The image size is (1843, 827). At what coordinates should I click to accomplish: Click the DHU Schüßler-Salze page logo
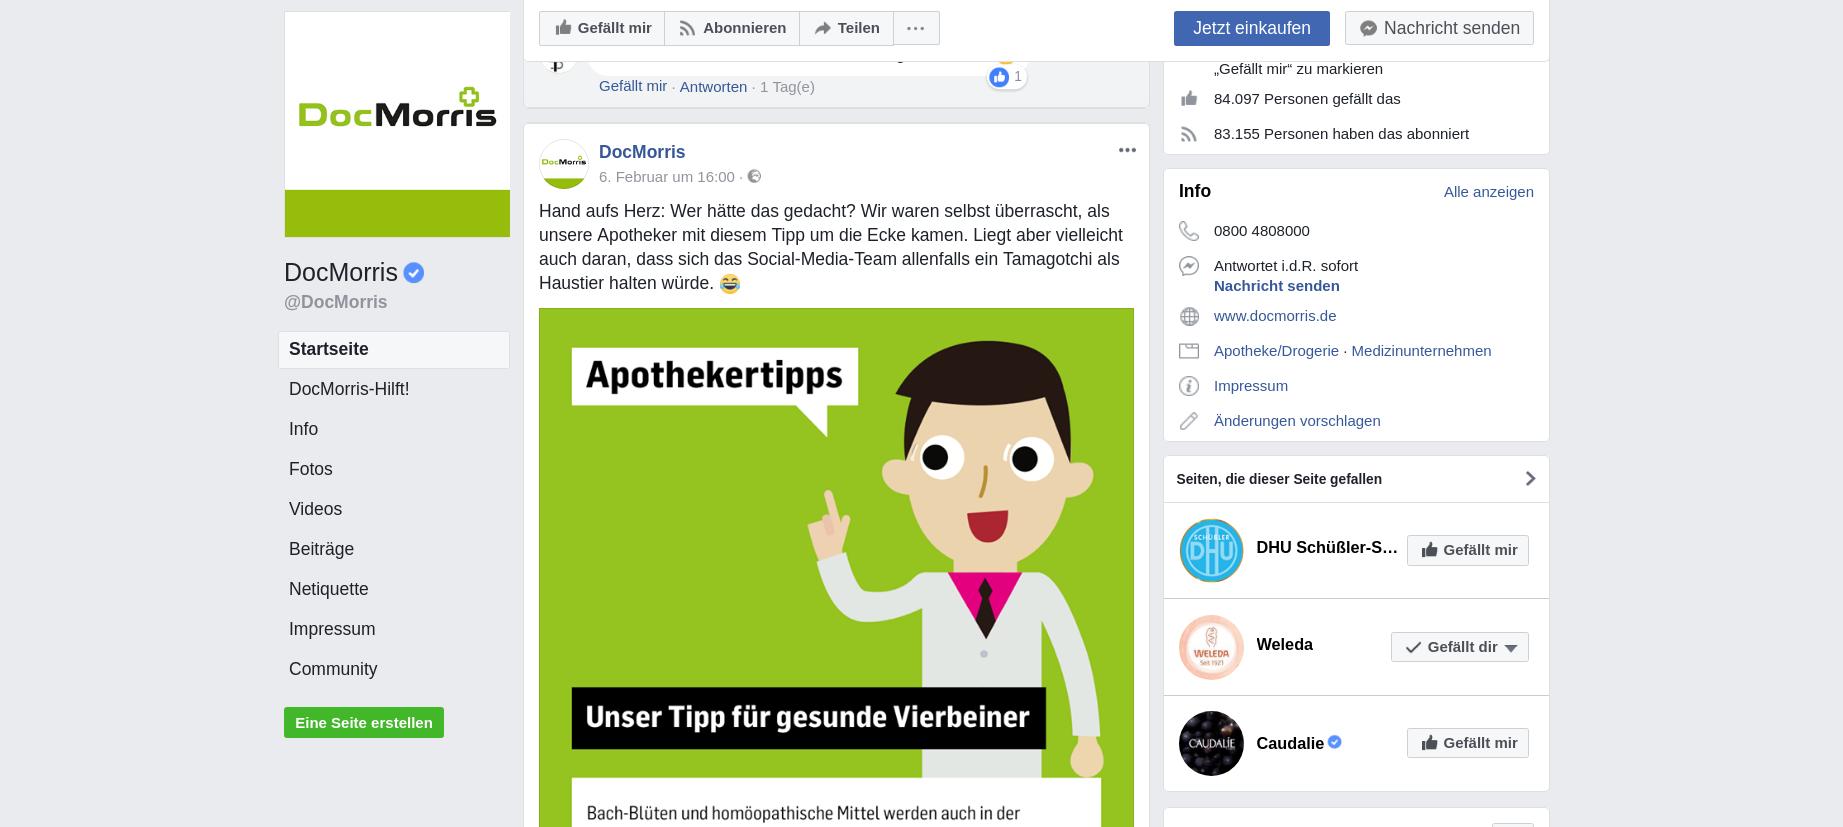tap(1211, 550)
